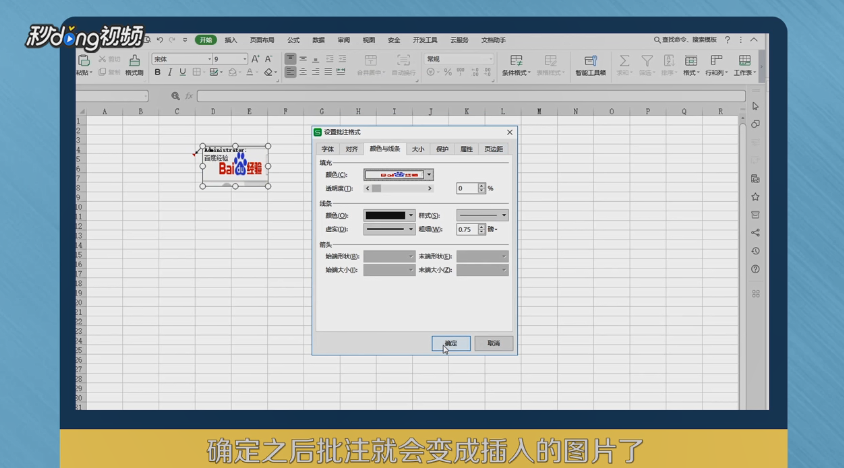The height and width of the screenshot is (468, 844).
Task: Toggle italic formatting in the ribbon
Action: (170, 72)
